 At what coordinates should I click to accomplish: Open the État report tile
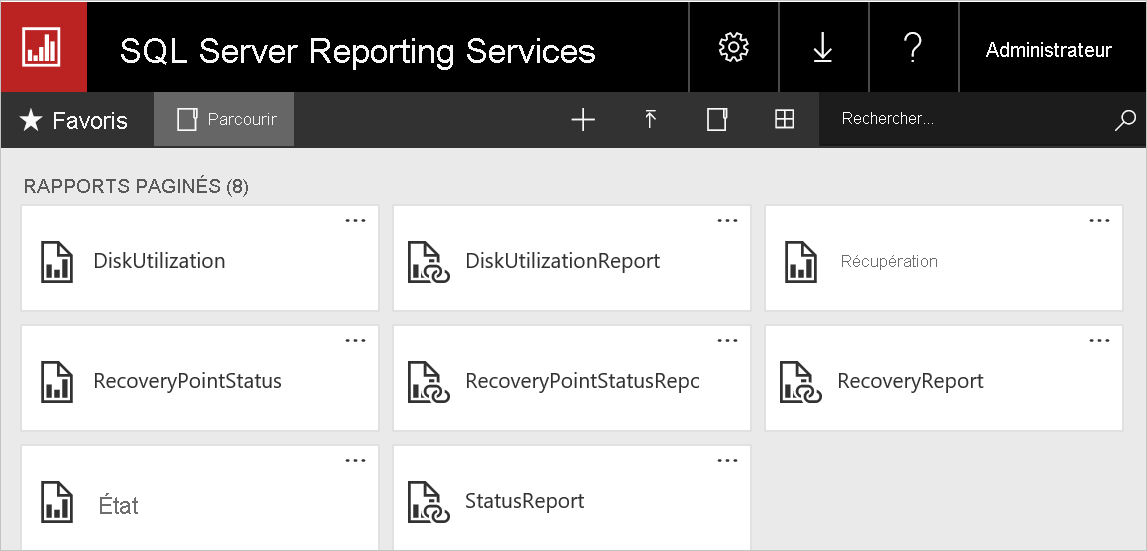(119, 505)
